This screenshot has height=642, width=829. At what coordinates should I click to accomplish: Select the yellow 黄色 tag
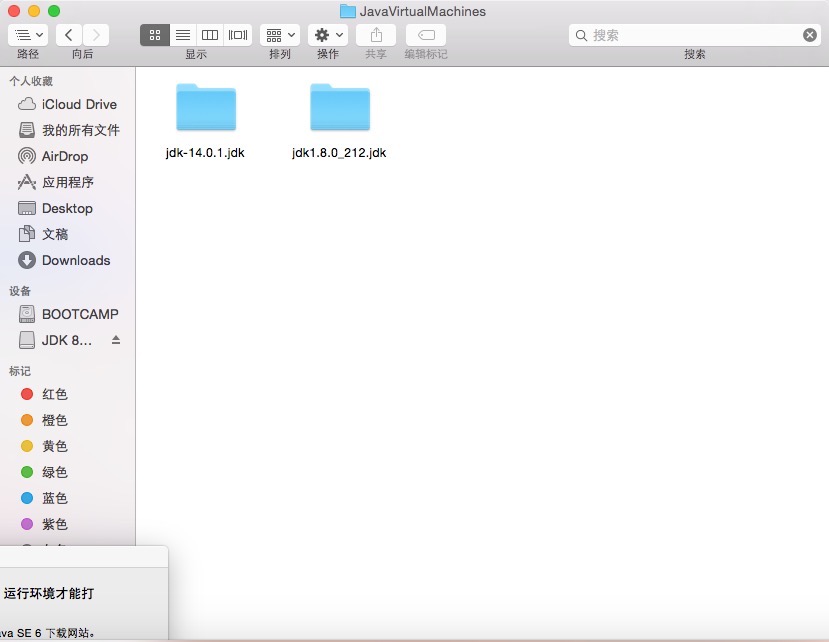pyautogui.click(x=68, y=446)
